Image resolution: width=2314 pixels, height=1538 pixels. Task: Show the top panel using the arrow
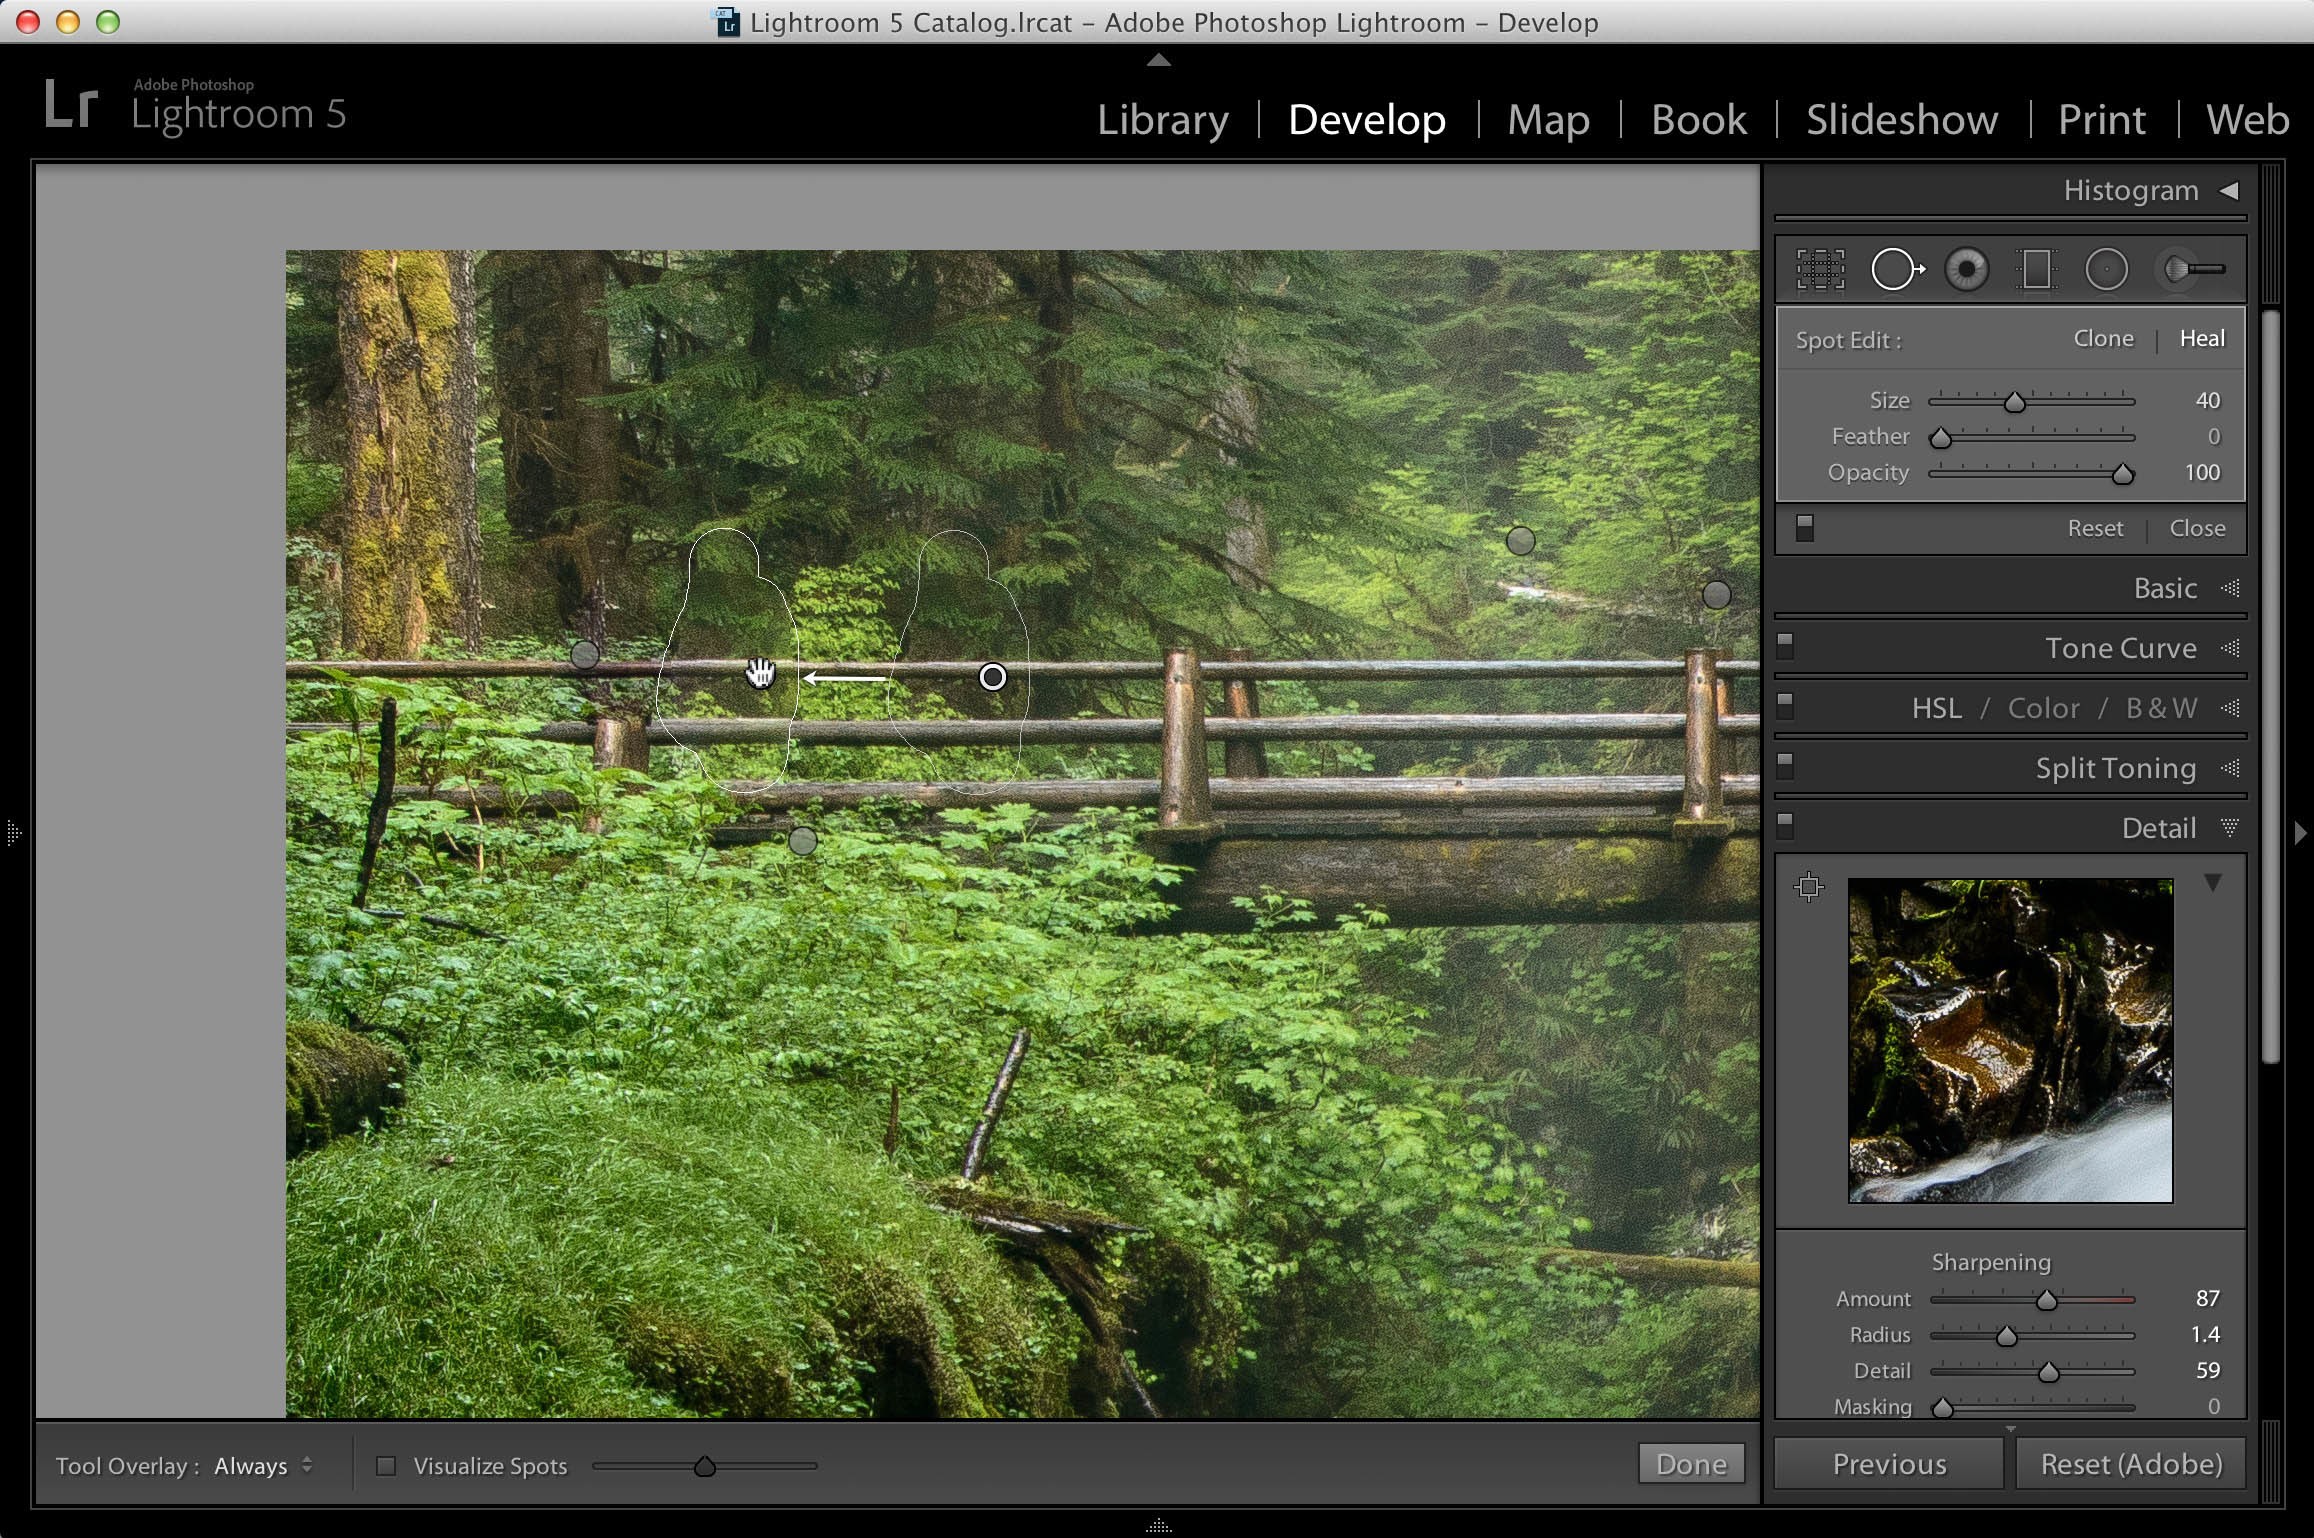1158,60
